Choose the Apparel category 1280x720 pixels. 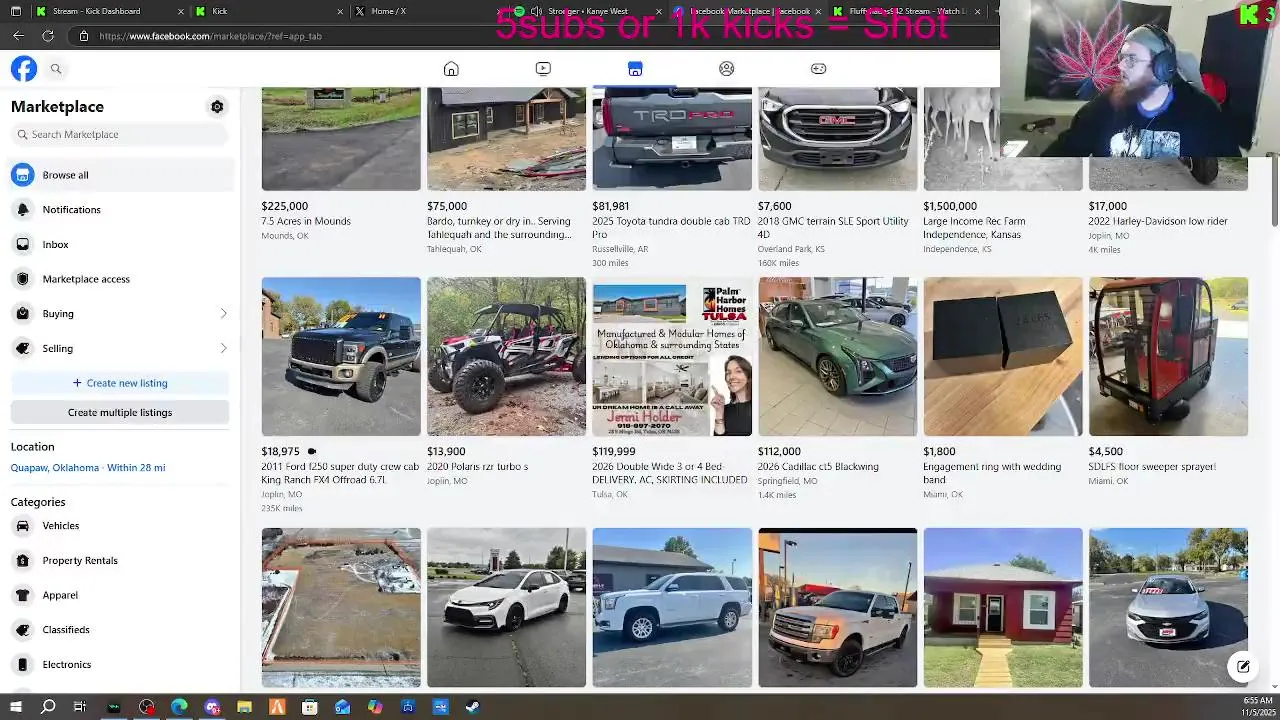[120, 595]
